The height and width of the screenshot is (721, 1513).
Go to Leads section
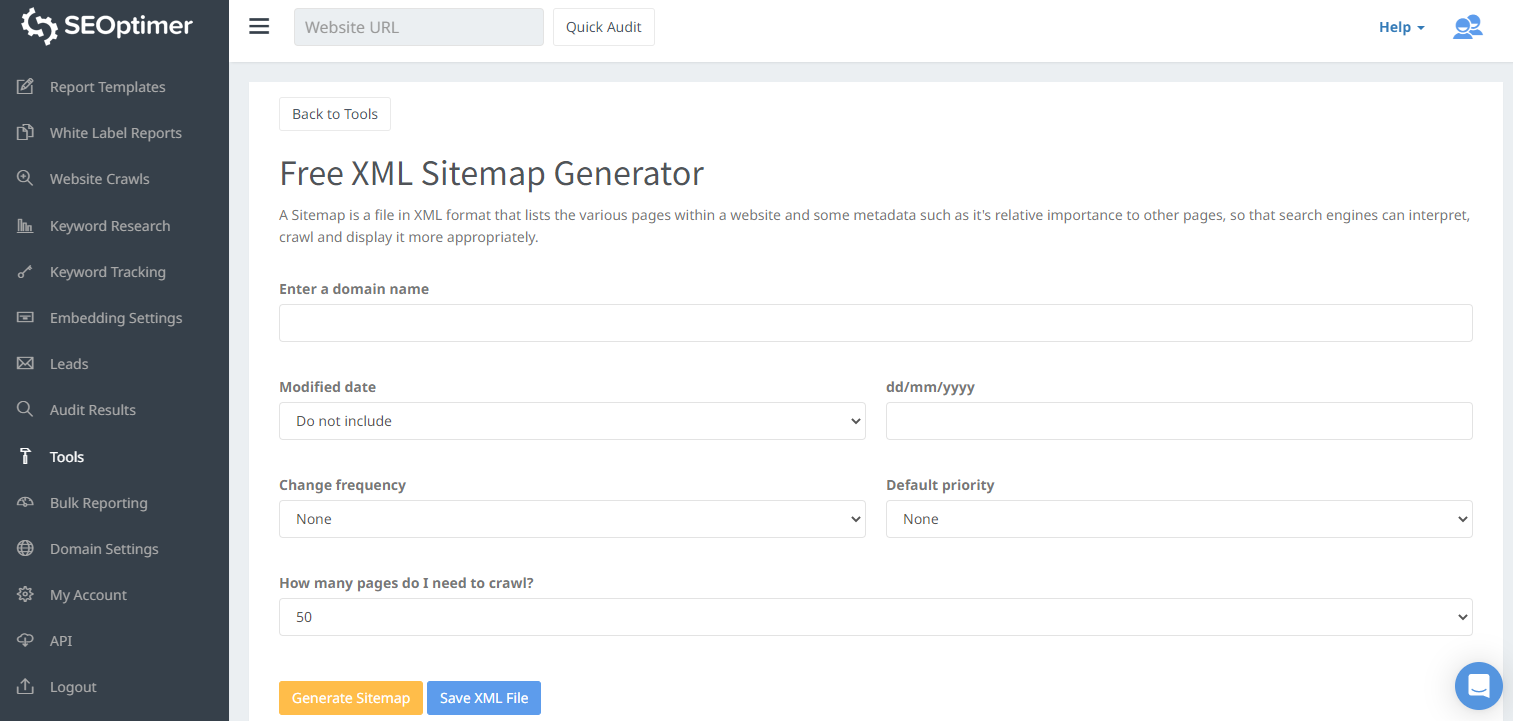69,364
